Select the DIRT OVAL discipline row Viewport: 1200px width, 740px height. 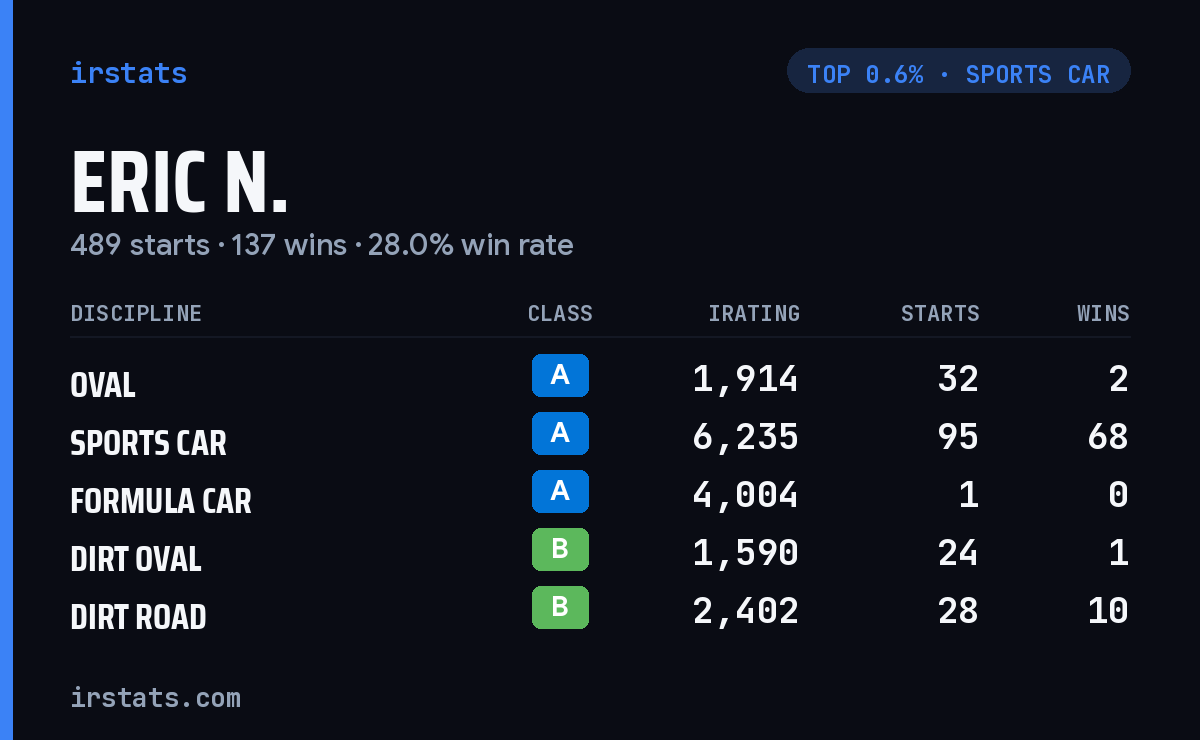tap(600, 553)
